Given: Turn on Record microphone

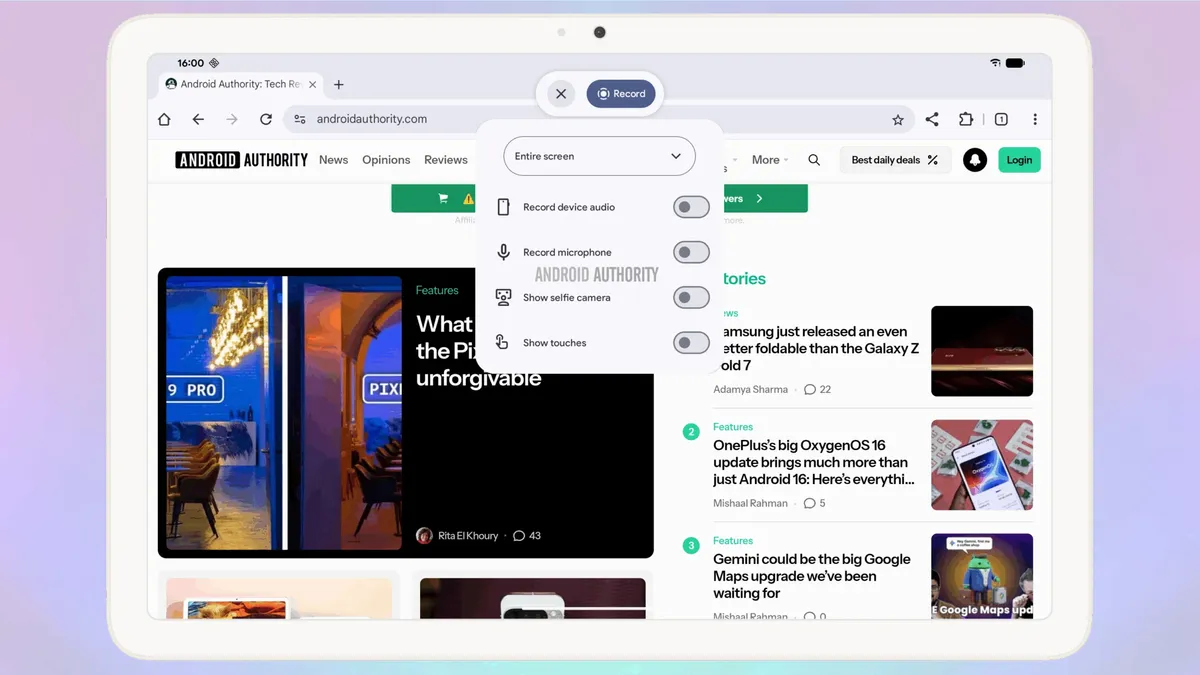Looking at the screenshot, I should (x=691, y=252).
